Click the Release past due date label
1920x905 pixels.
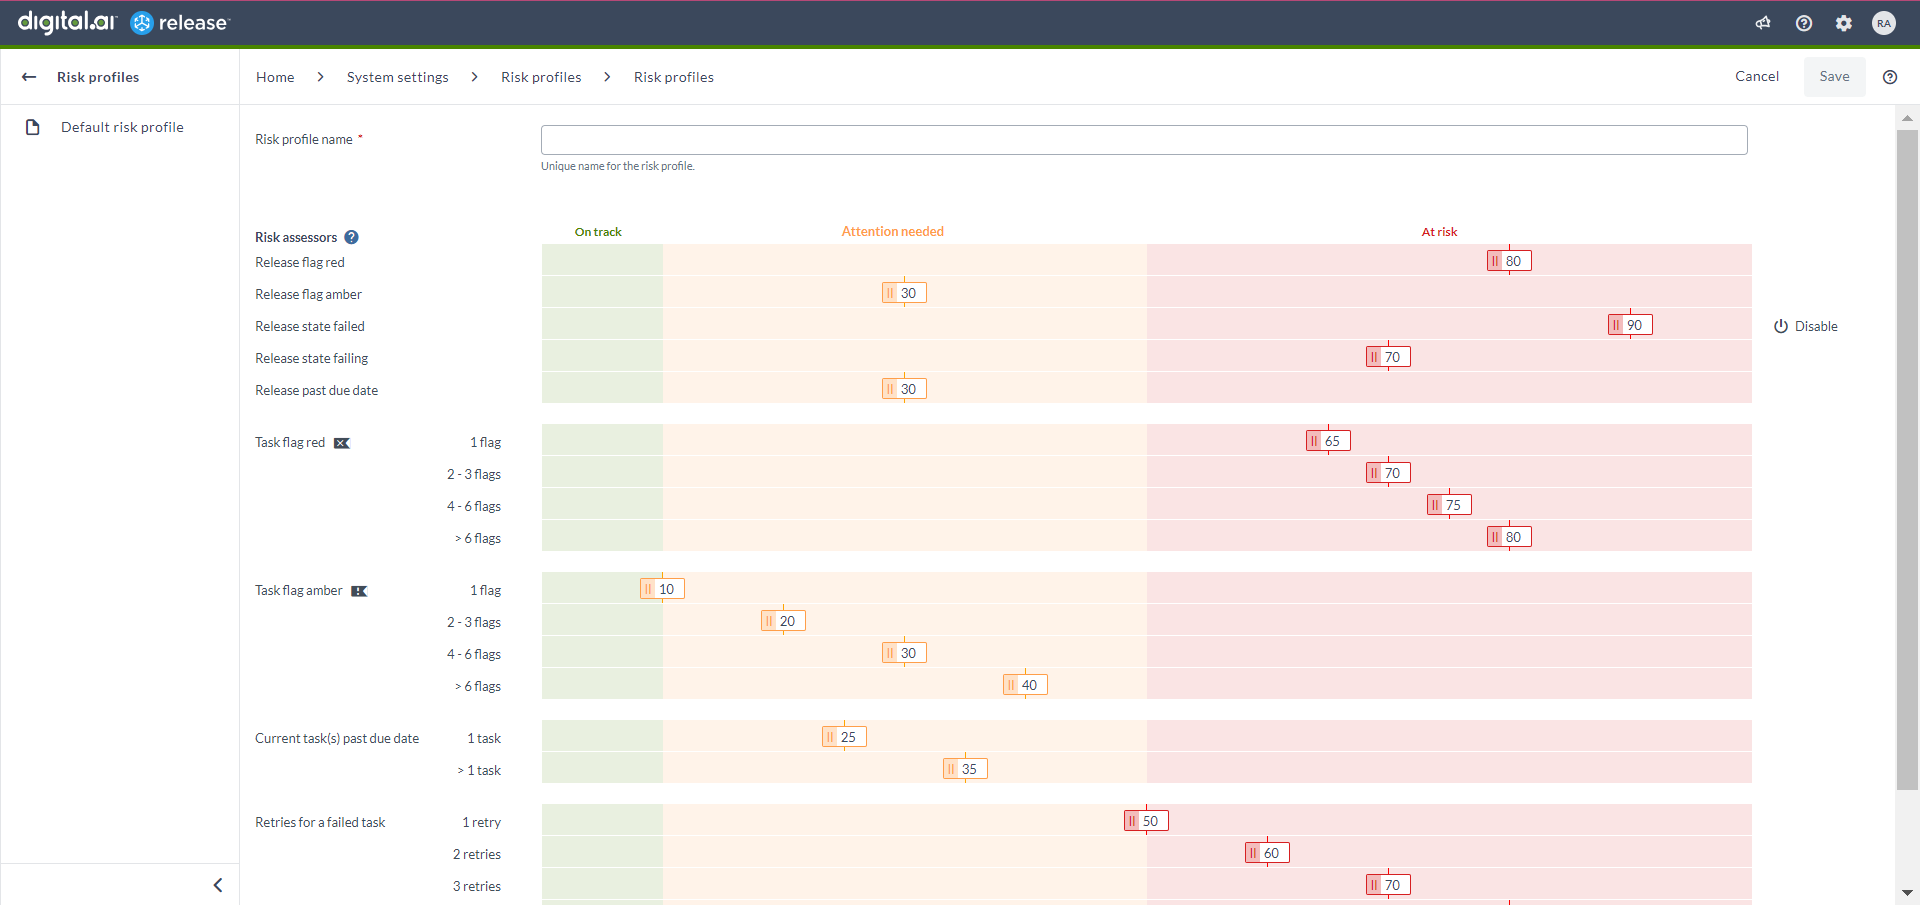coord(316,390)
